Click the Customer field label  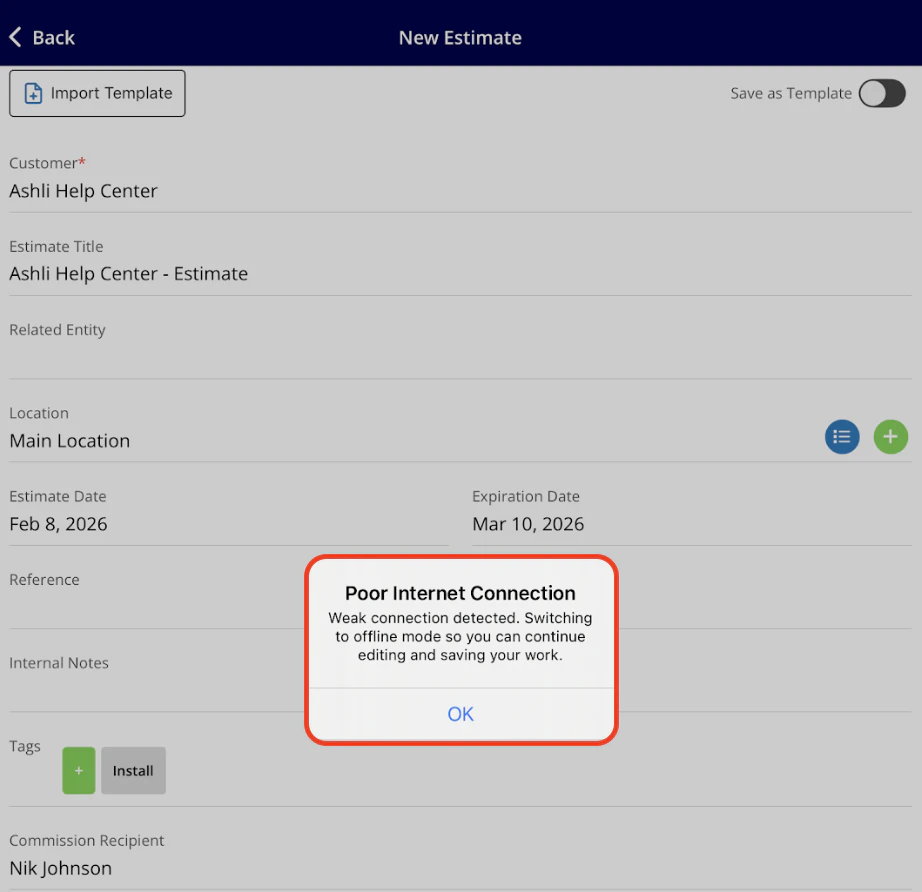[48, 163]
